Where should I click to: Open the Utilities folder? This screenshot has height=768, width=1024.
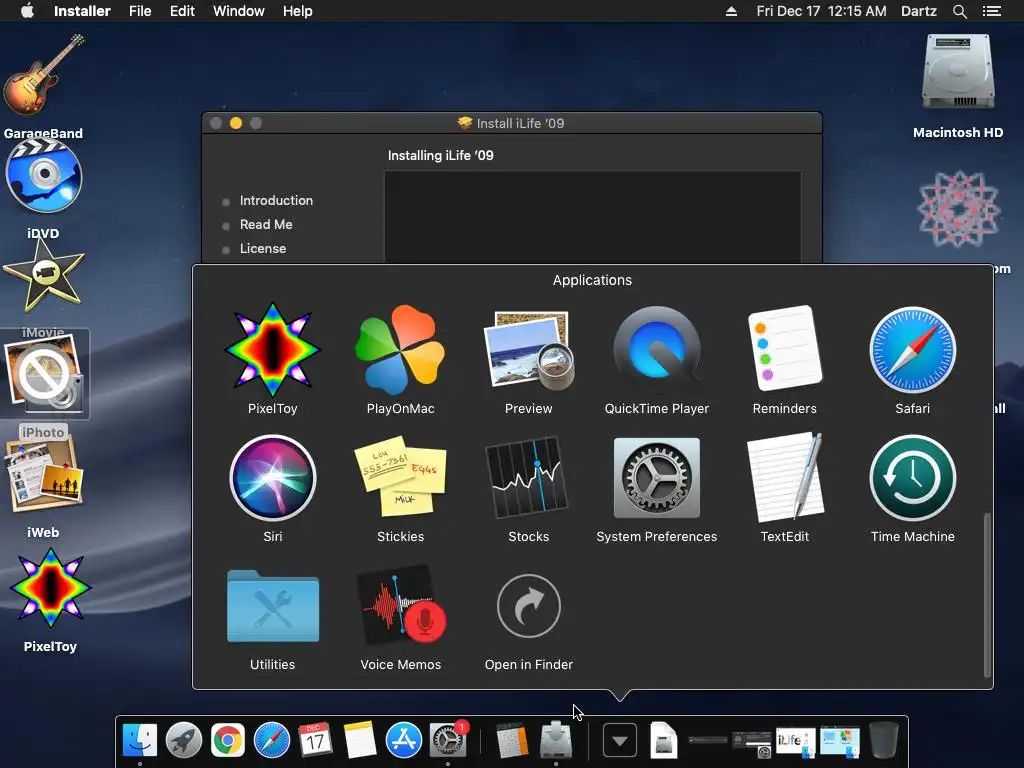pos(272,607)
